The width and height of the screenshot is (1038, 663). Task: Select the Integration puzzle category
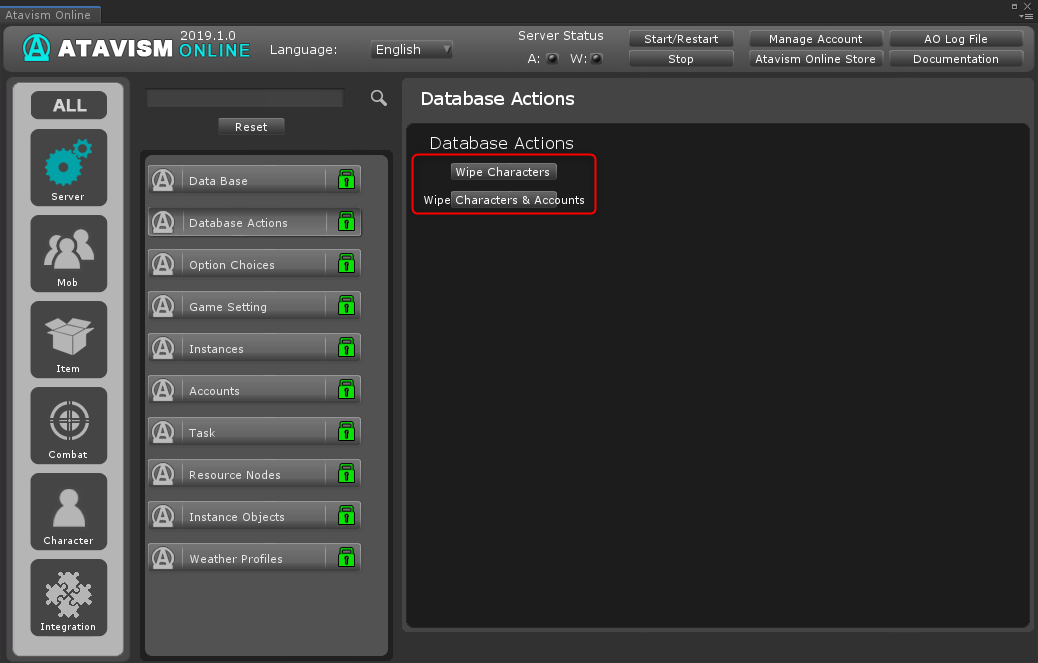point(68,596)
